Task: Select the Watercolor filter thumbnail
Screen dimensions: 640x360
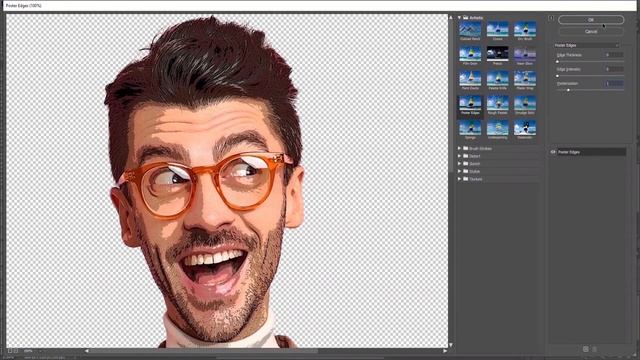Action: 525,129
